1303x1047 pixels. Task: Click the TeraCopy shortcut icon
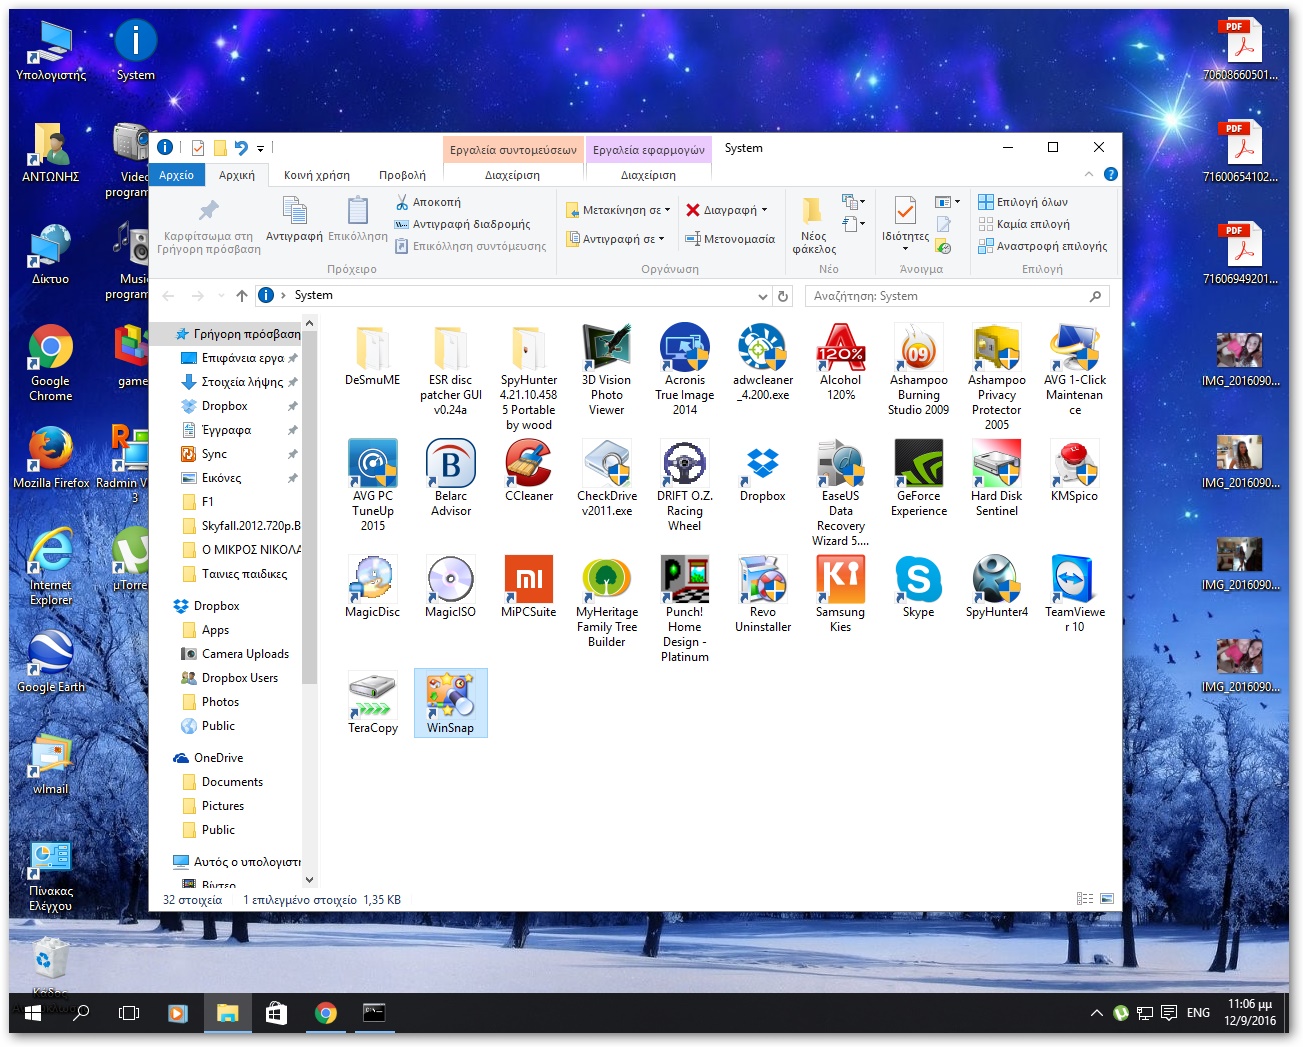(x=372, y=697)
